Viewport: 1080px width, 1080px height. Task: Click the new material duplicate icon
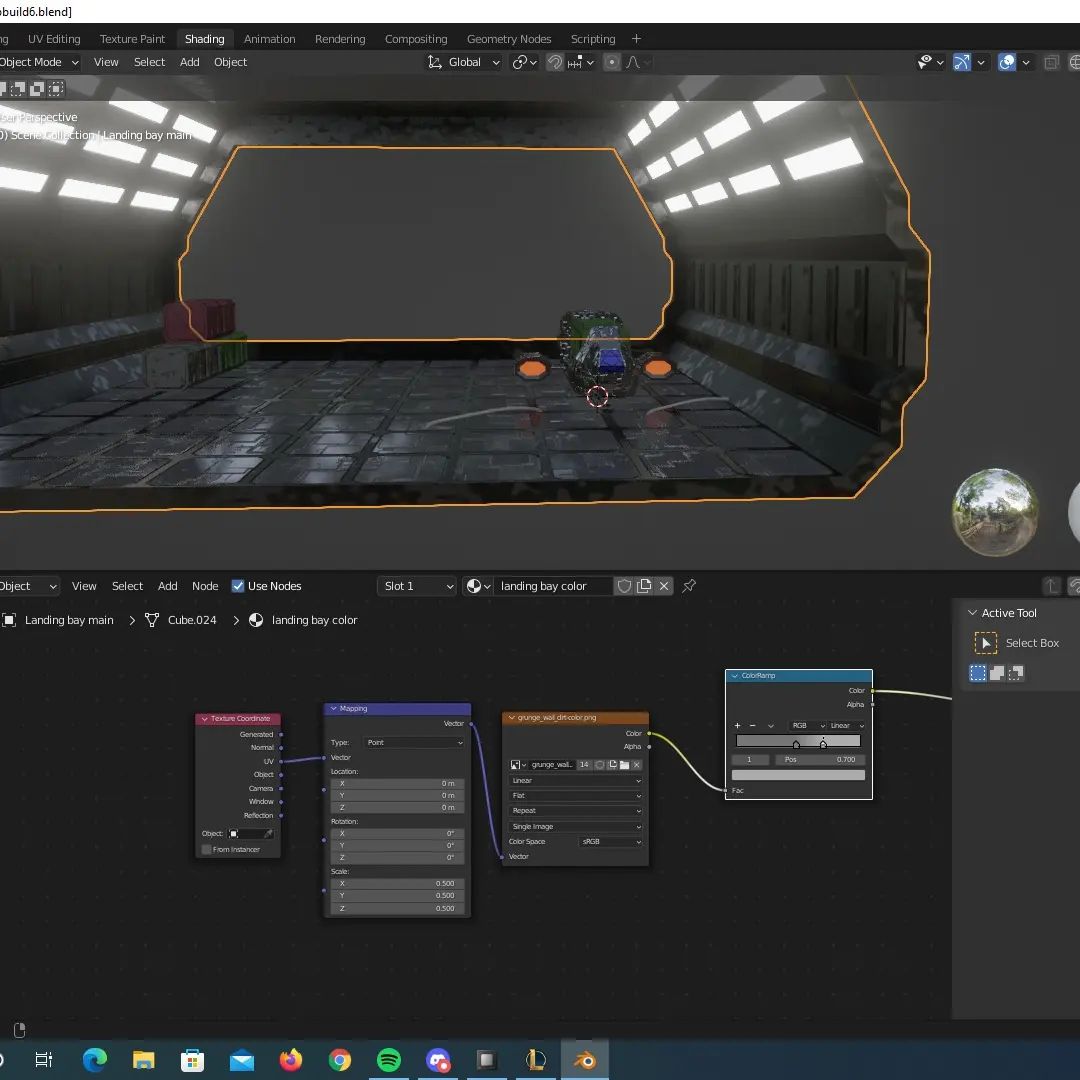(645, 586)
